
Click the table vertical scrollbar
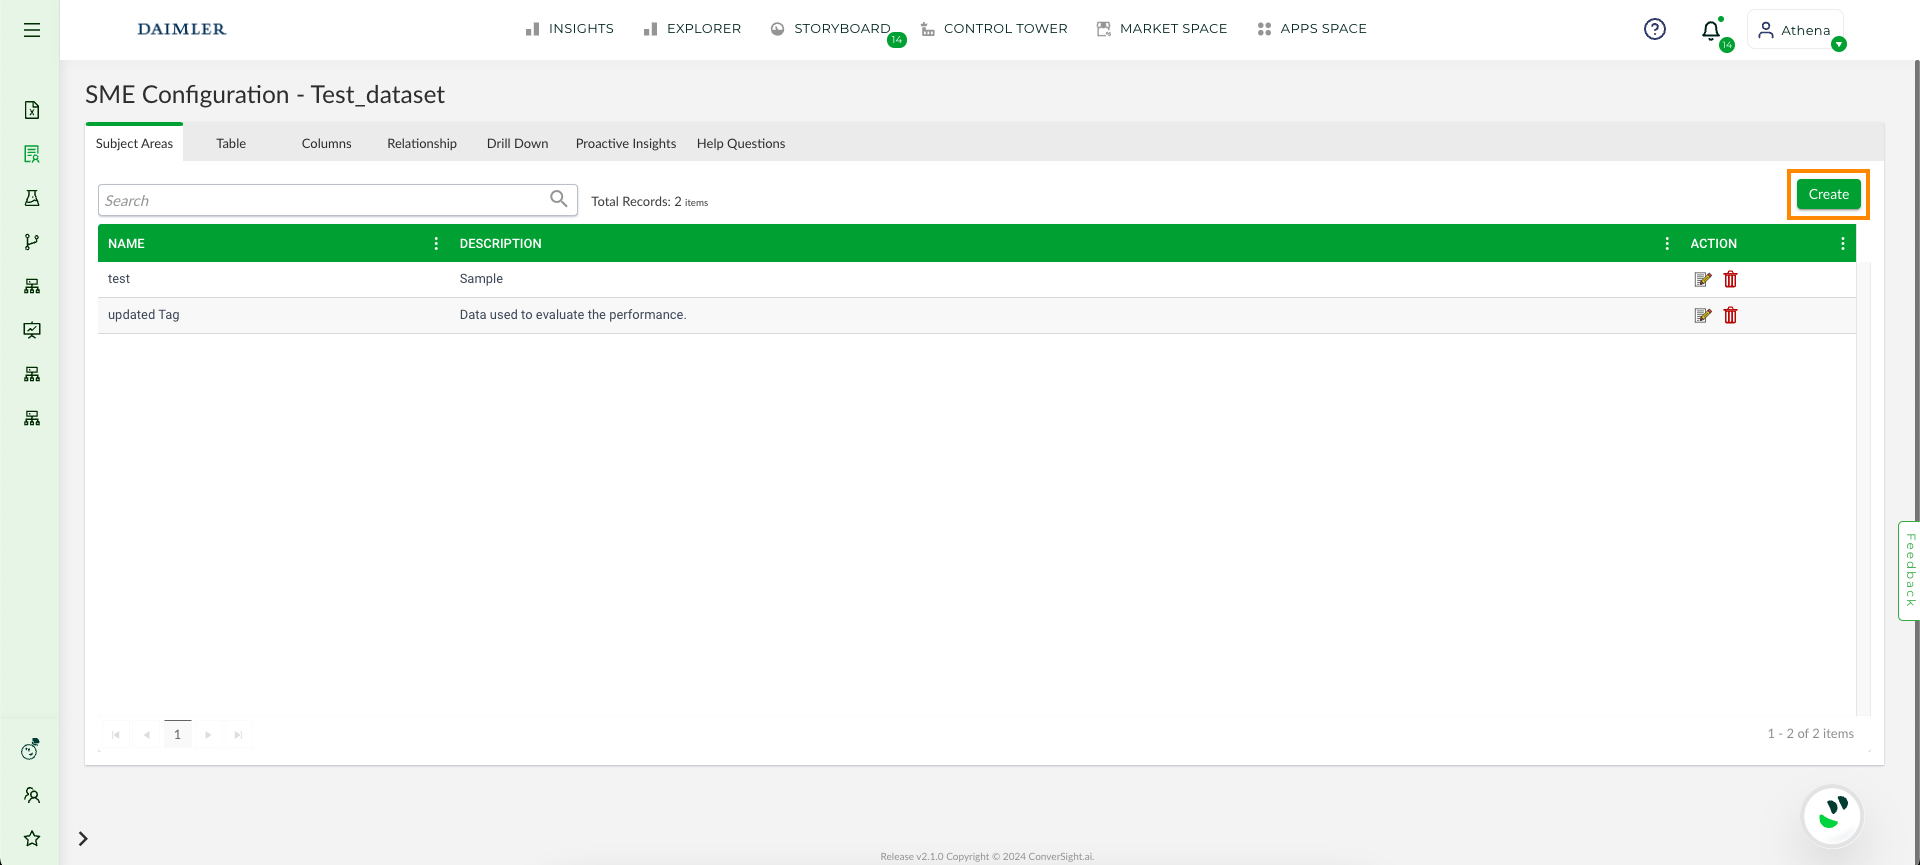(x=1863, y=489)
